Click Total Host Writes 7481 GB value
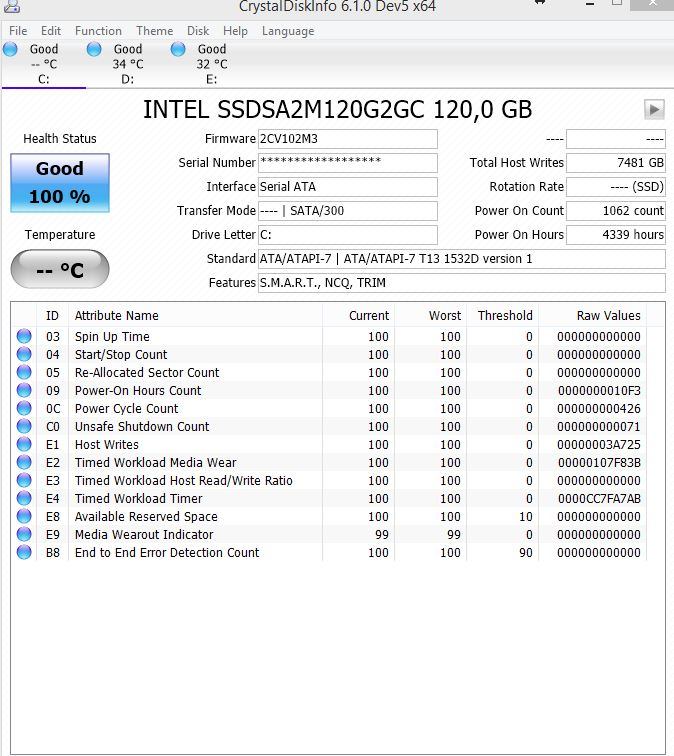Viewport: 674px width, 756px height. [x=616, y=163]
